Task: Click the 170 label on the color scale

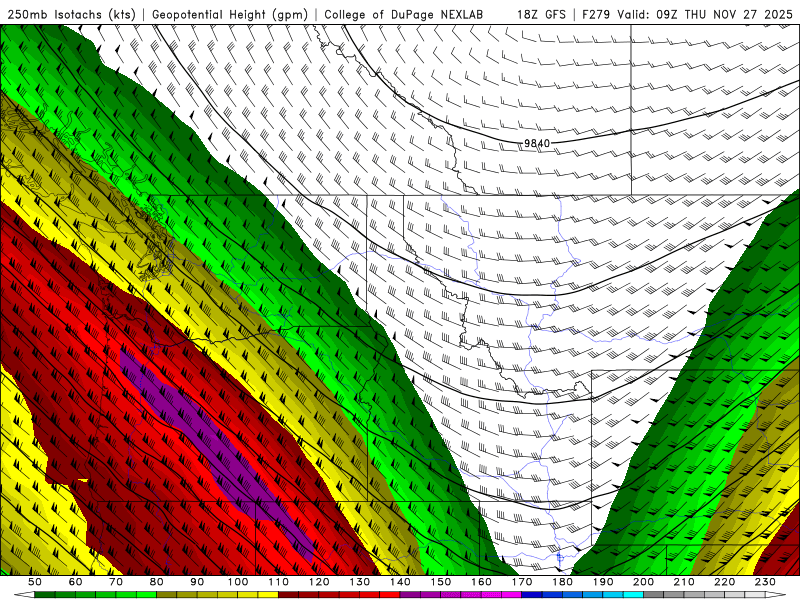Action: 522,582
